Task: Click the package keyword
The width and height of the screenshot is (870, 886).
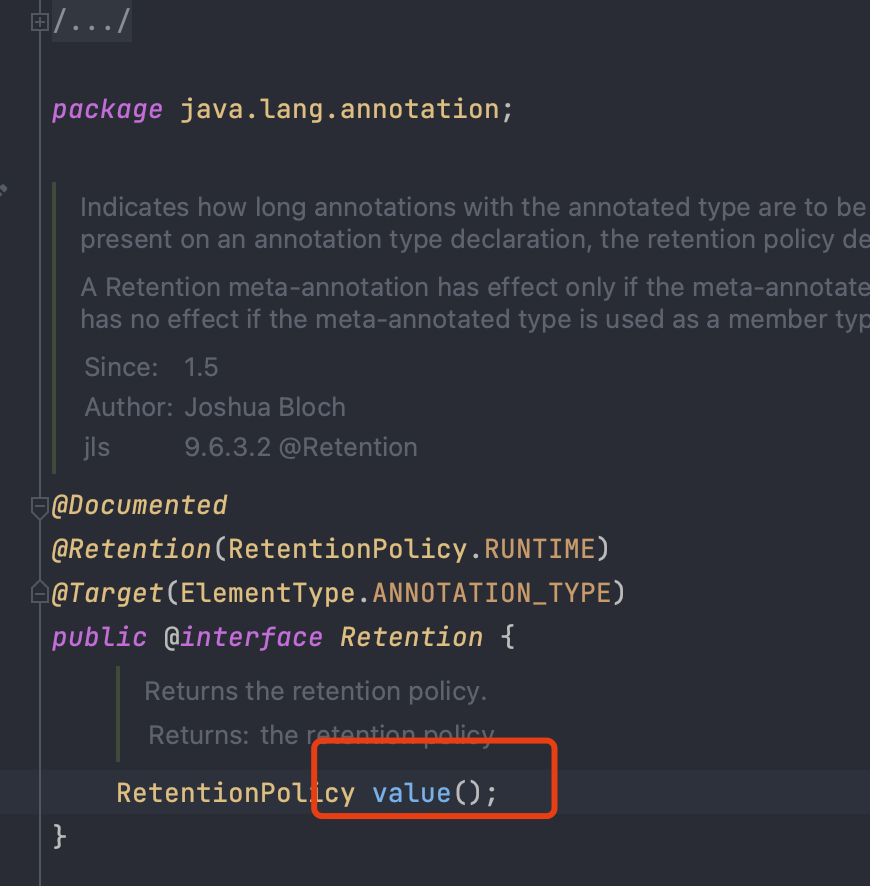Action: click(x=107, y=109)
